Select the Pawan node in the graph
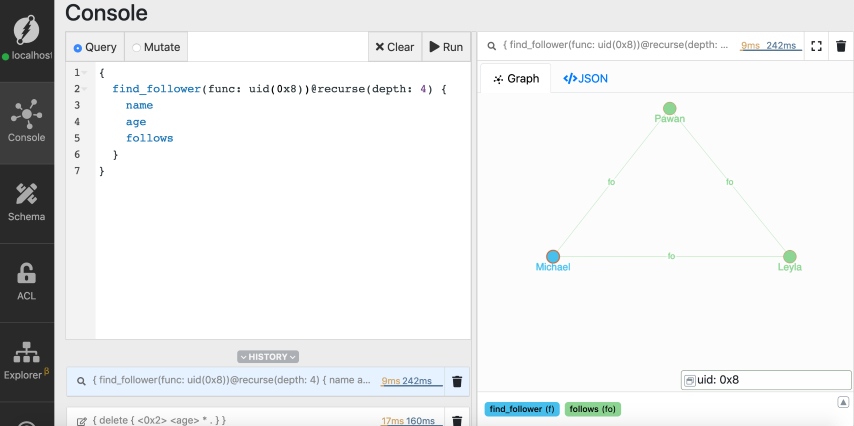The width and height of the screenshot is (854, 426). point(670,108)
